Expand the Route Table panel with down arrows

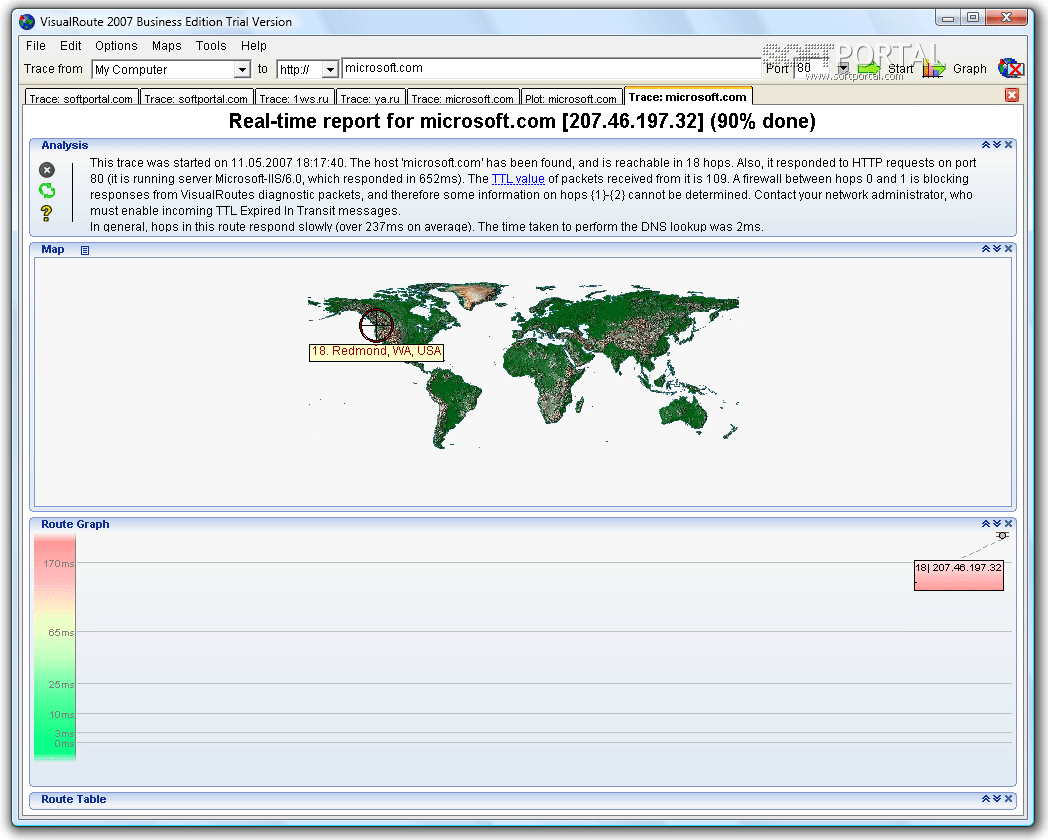[x=997, y=799]
